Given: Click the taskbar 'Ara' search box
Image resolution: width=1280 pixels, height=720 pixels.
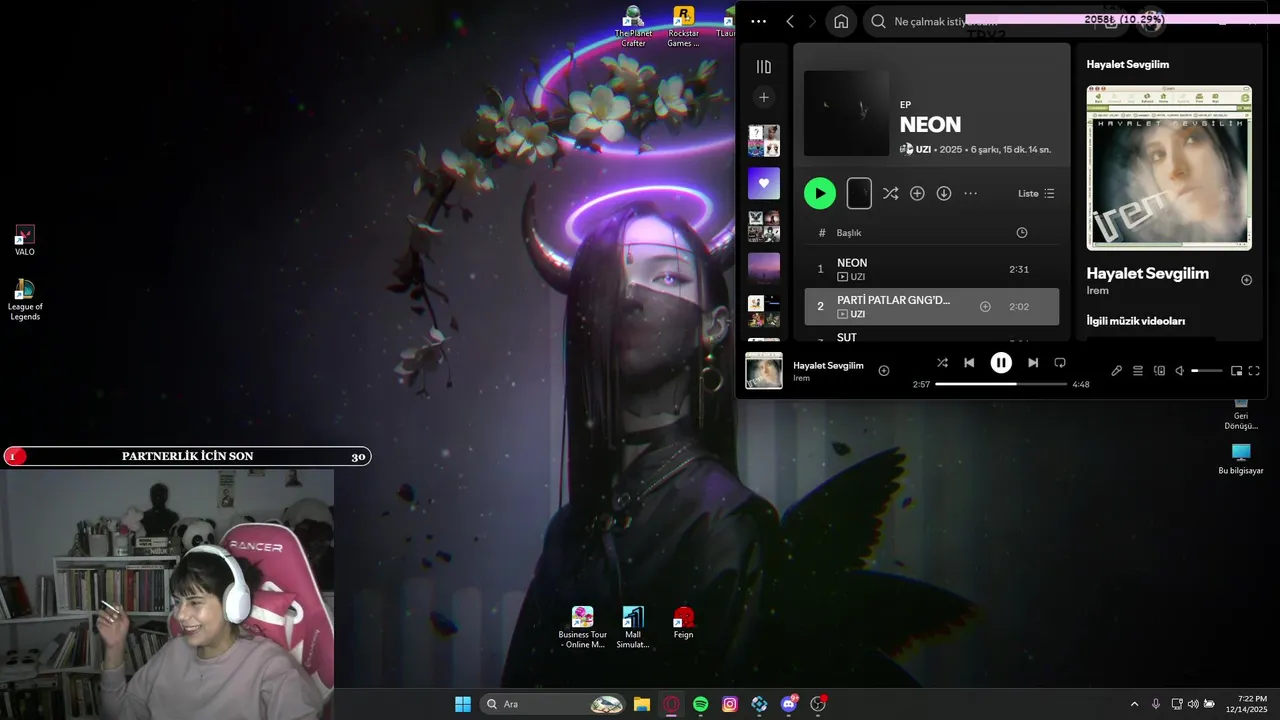Looking at the screenshot, I should click(553, 704).
